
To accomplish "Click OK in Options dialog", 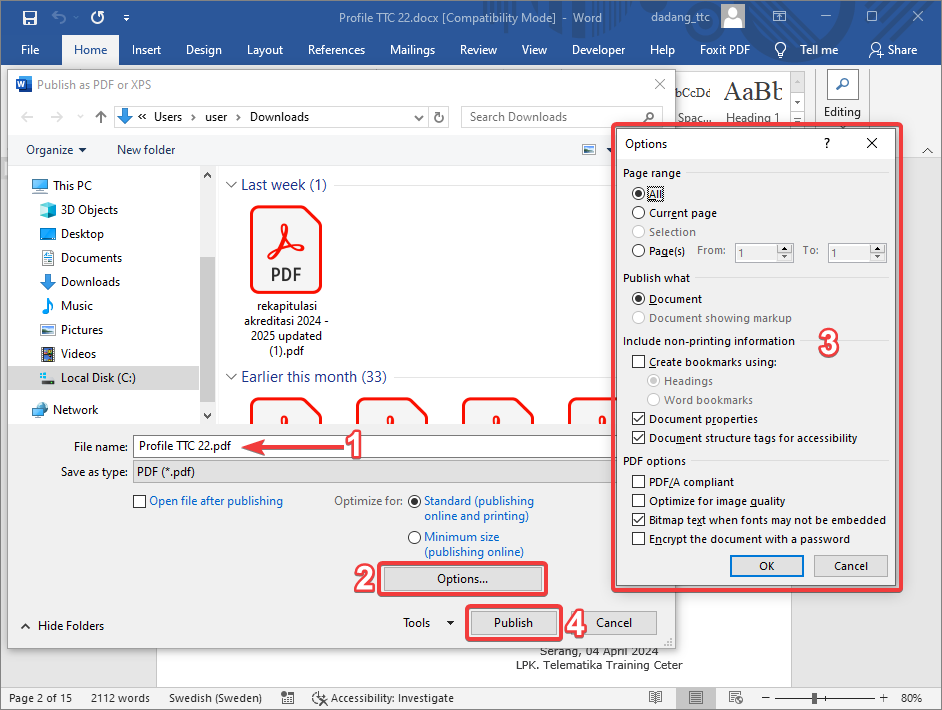I will (767, 566).
